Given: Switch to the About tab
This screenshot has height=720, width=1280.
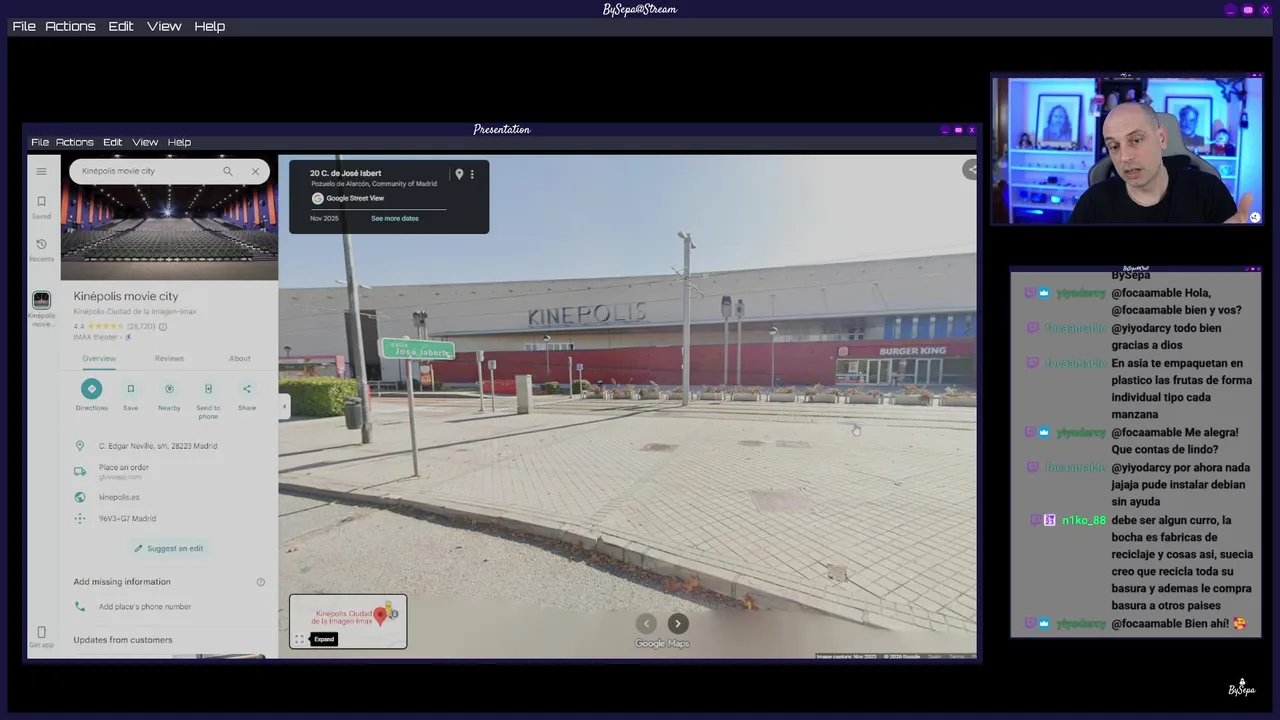Looking at the screenshot, I should click(240, 358).
